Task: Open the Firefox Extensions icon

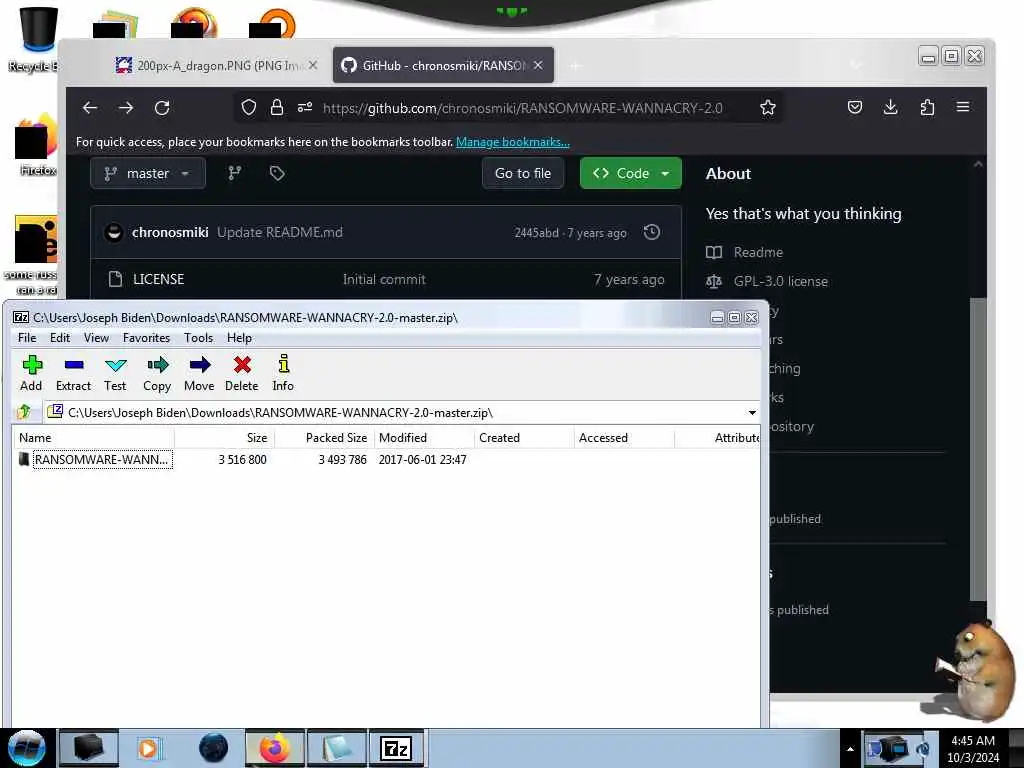Action: pyautogui.click(x=927, y=108)
